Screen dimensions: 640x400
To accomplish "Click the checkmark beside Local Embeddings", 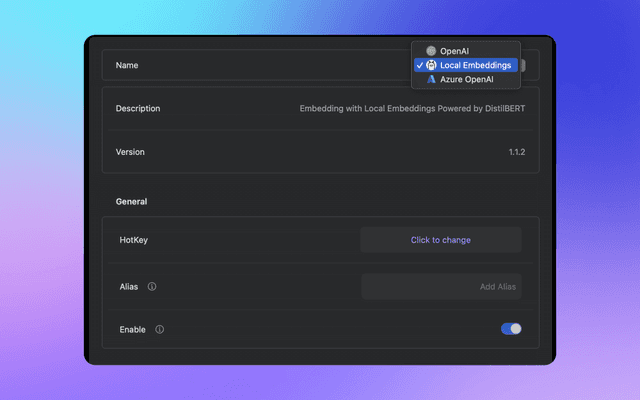I will pos(420,65).
